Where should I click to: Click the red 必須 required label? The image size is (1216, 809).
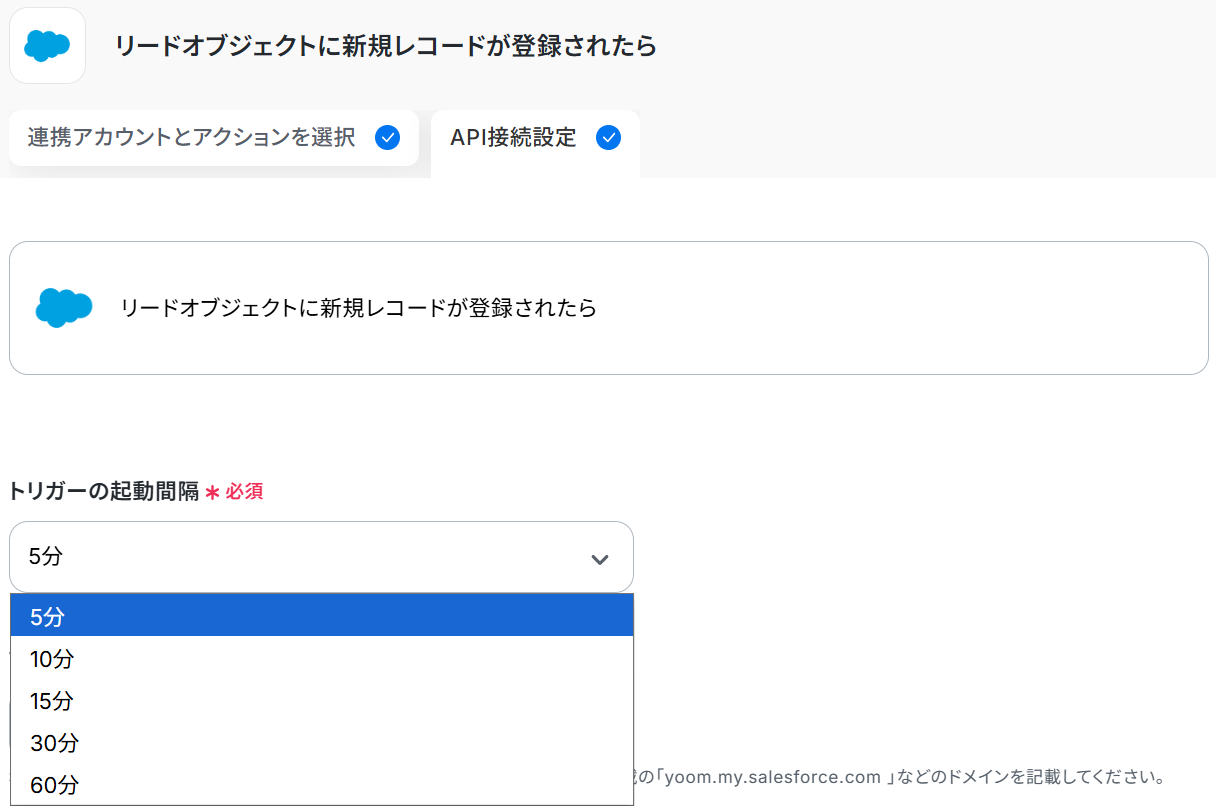click(x=244, y=492)
